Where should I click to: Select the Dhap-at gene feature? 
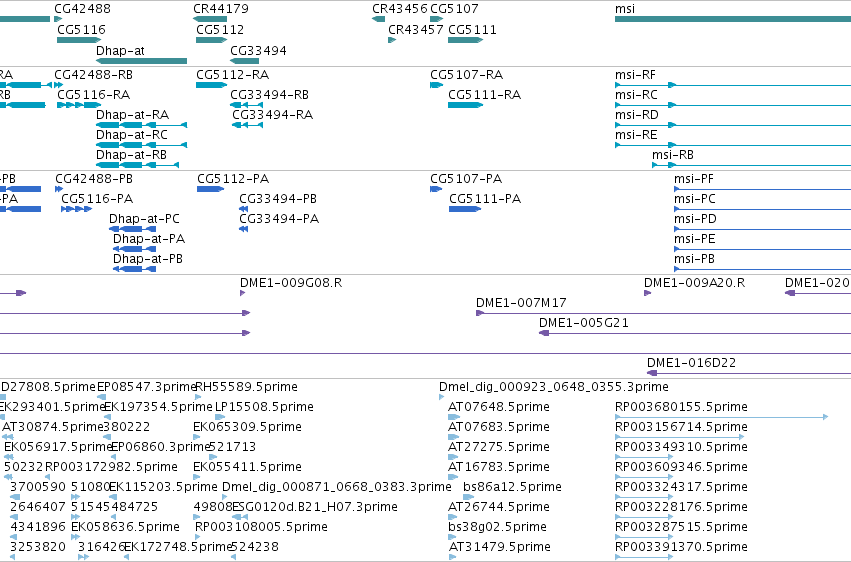click(141, 61)
